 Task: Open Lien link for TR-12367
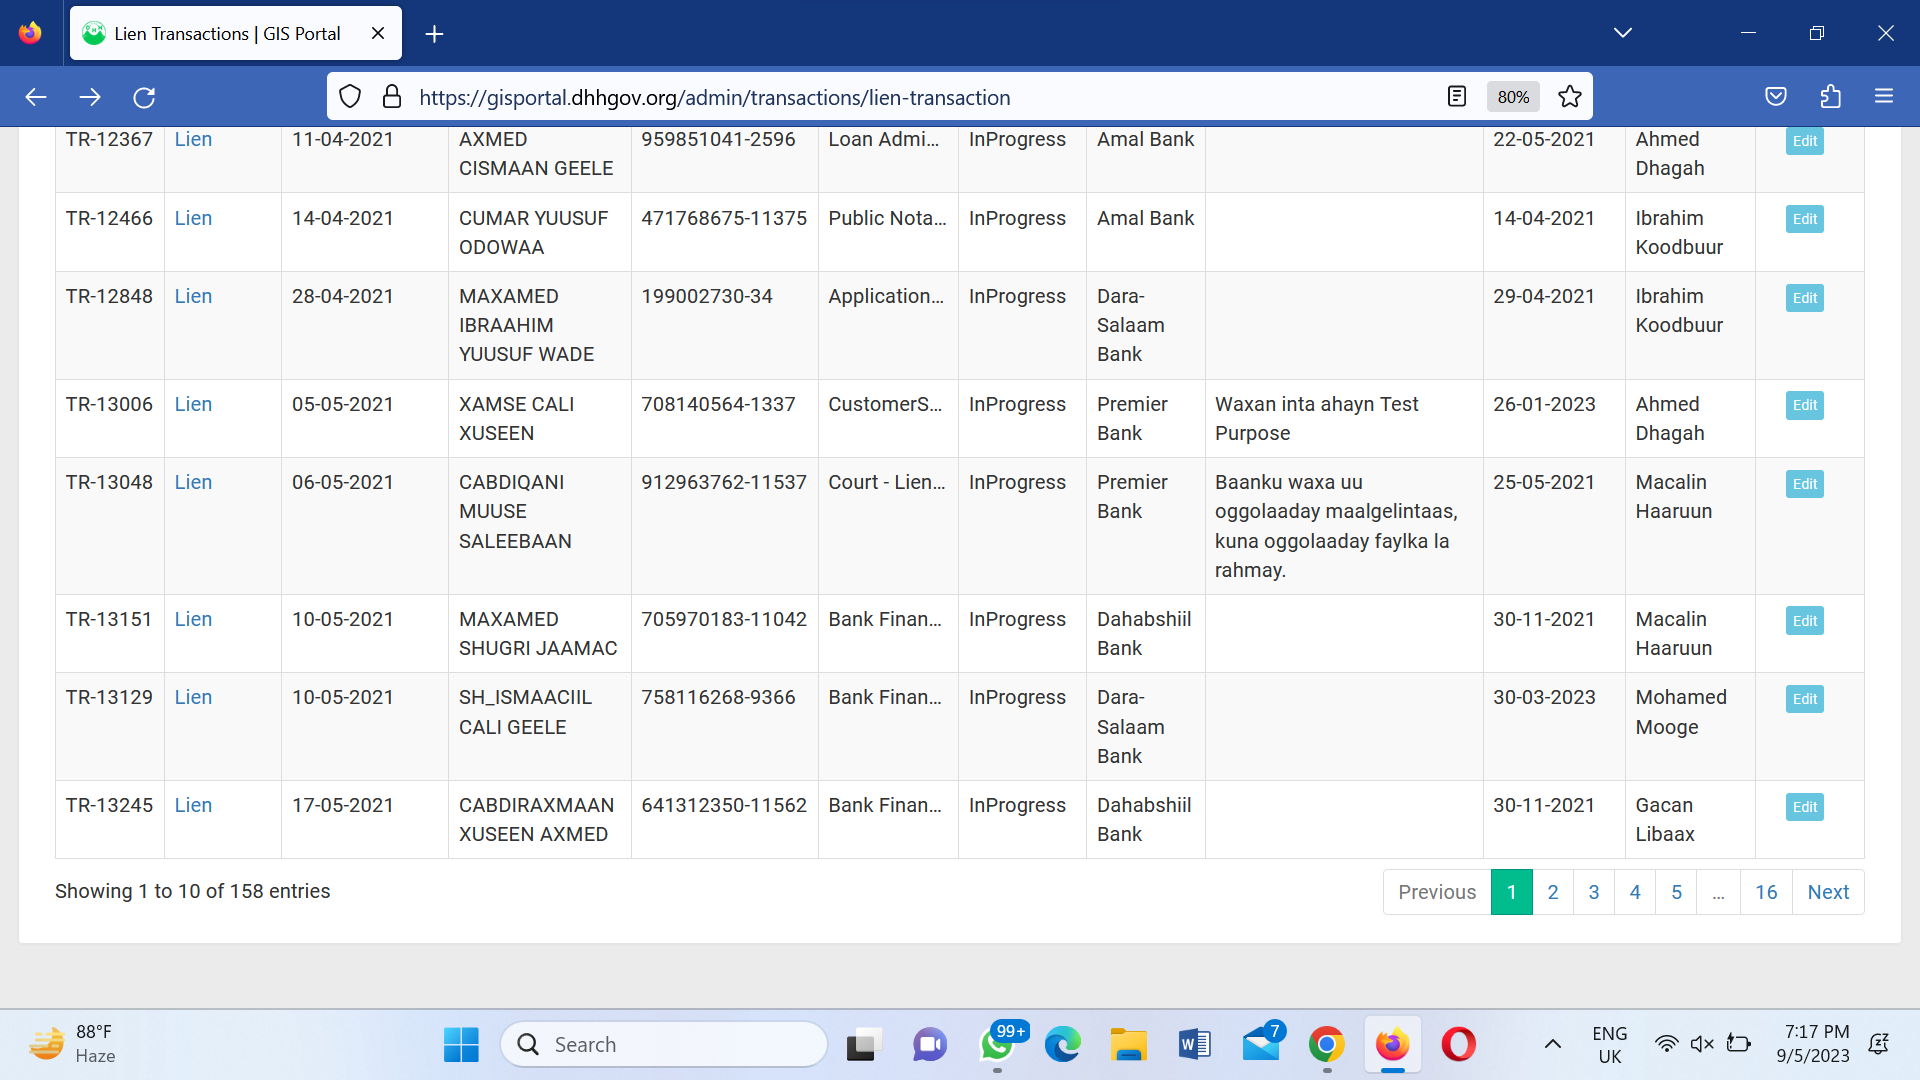193,139
